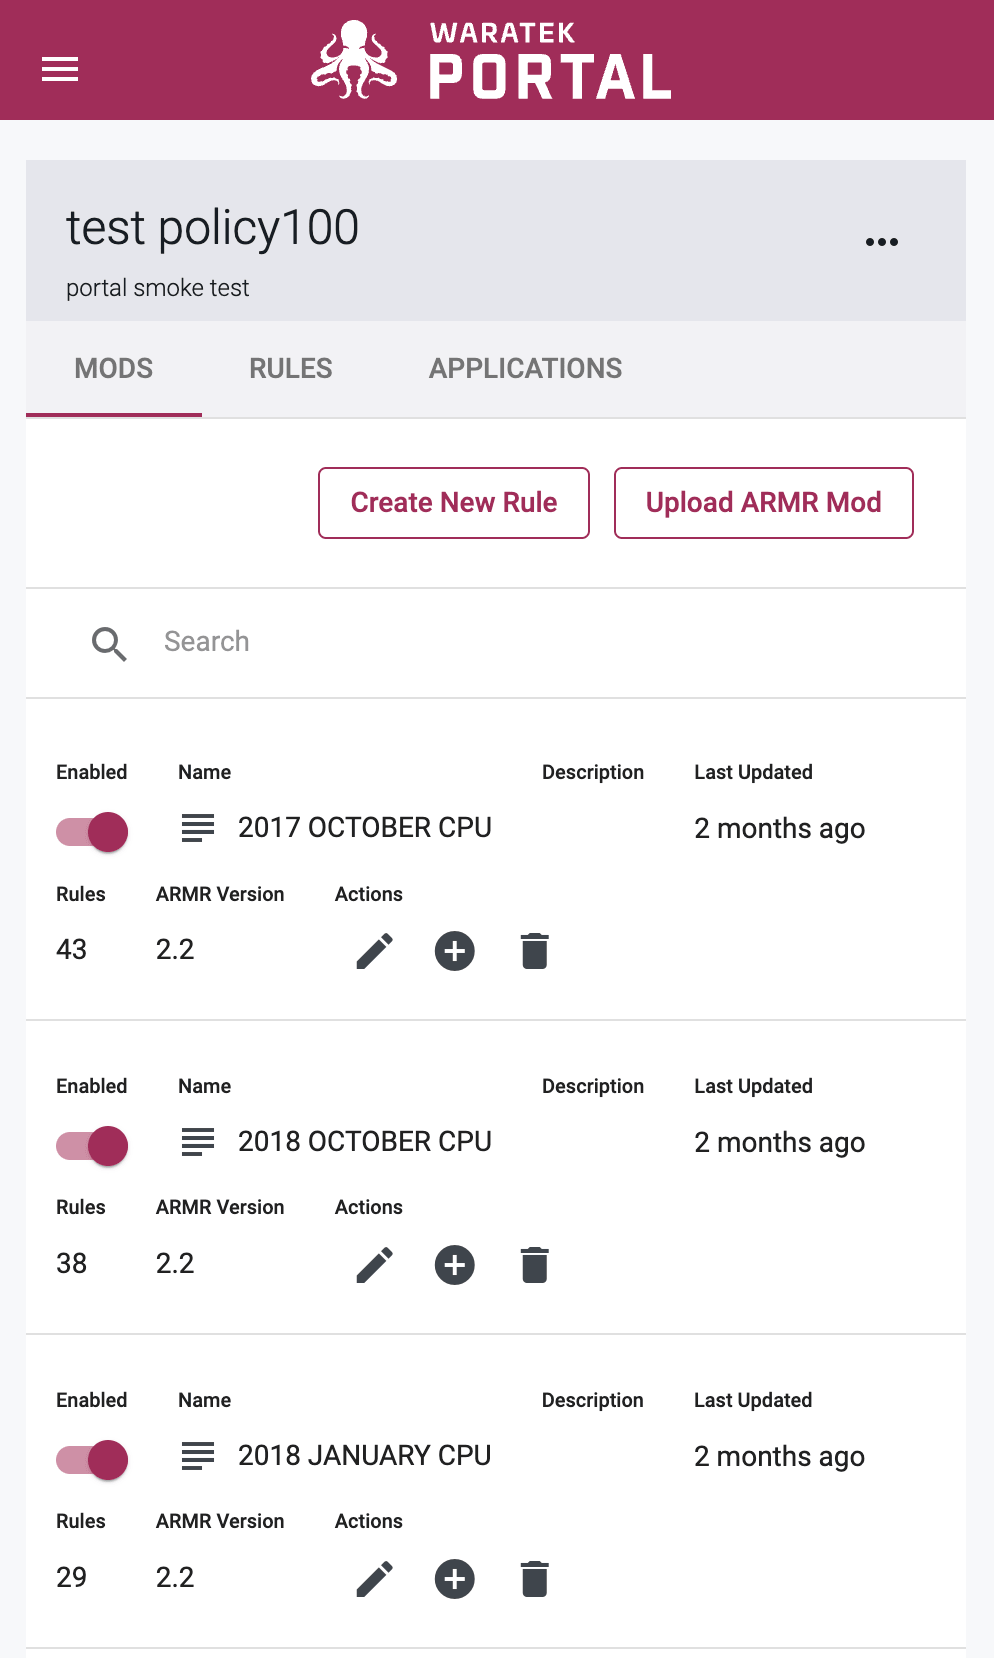Click plus icon for 2018 OCTOBER CPU
The image size is (994, 1658).
coord(455,1265)
